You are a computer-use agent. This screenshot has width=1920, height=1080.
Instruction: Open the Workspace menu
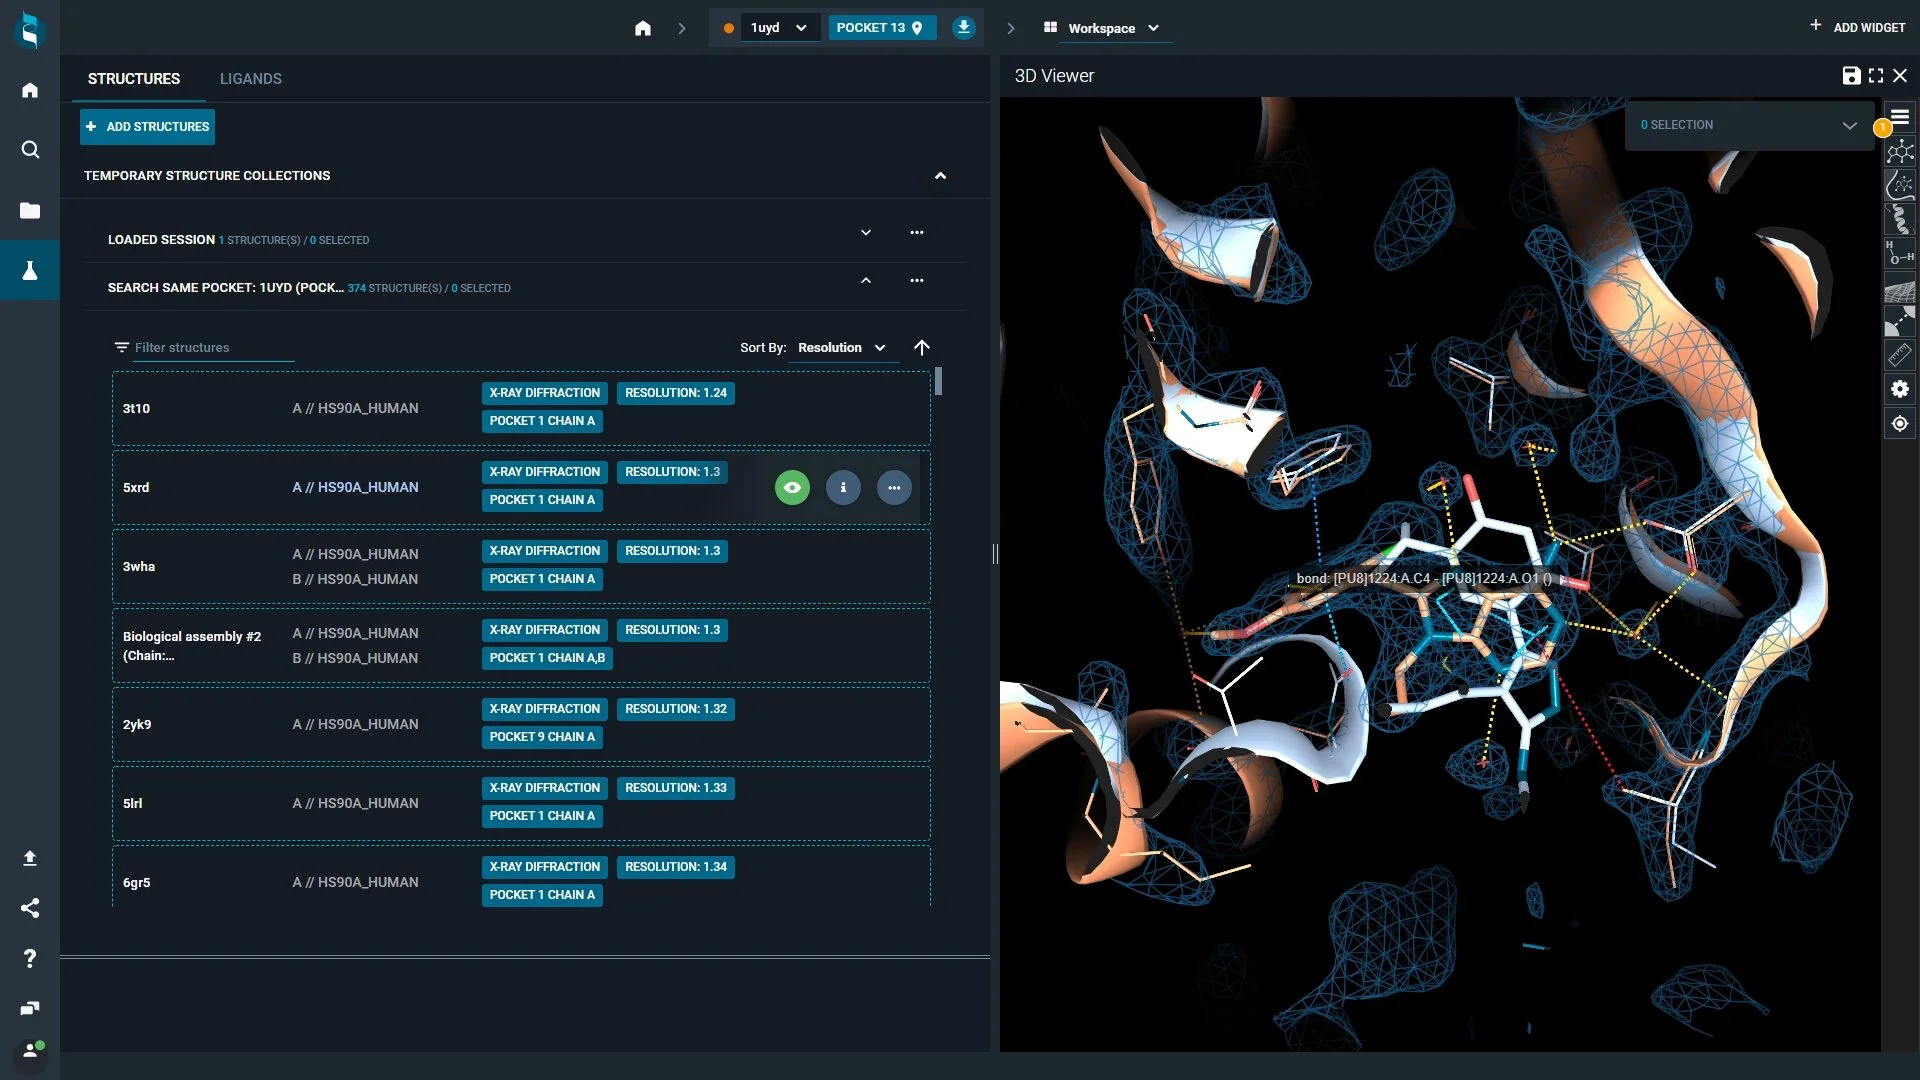click(x=1102, y=28)
